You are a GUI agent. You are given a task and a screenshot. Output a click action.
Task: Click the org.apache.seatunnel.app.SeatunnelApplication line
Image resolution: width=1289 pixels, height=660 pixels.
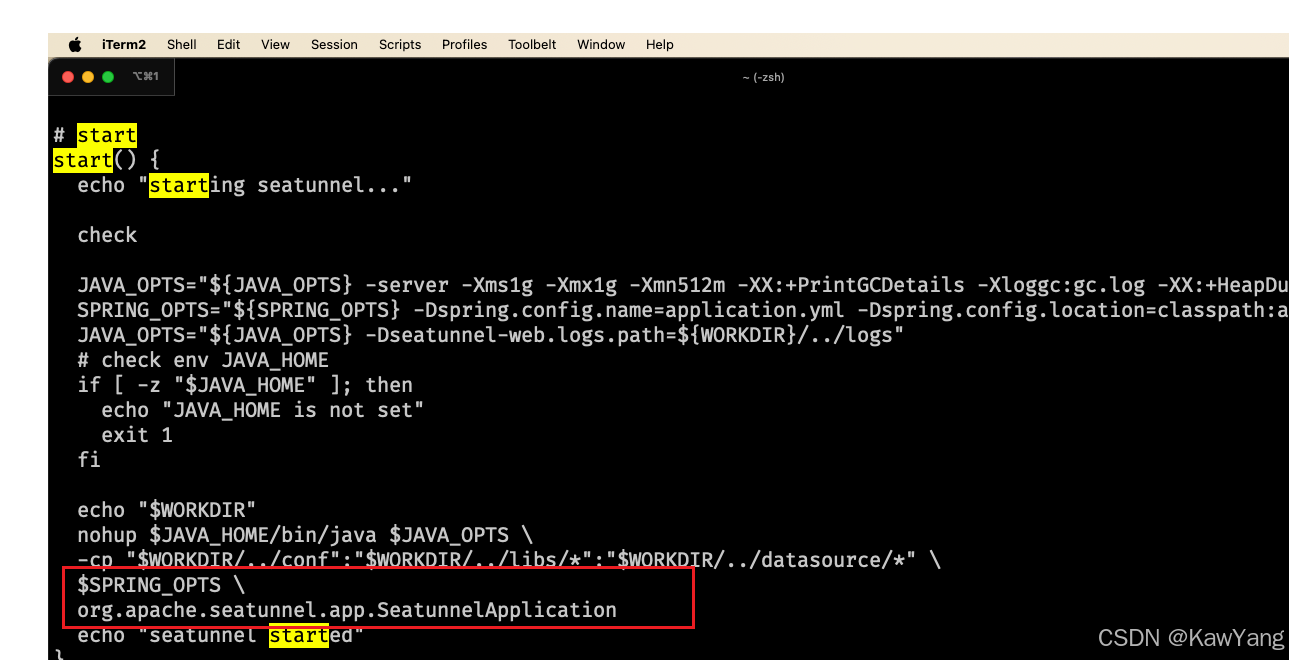click(347, 610)
